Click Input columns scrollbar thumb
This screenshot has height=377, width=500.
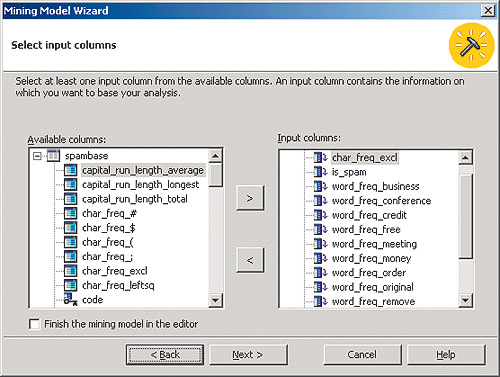click(465, 216)
